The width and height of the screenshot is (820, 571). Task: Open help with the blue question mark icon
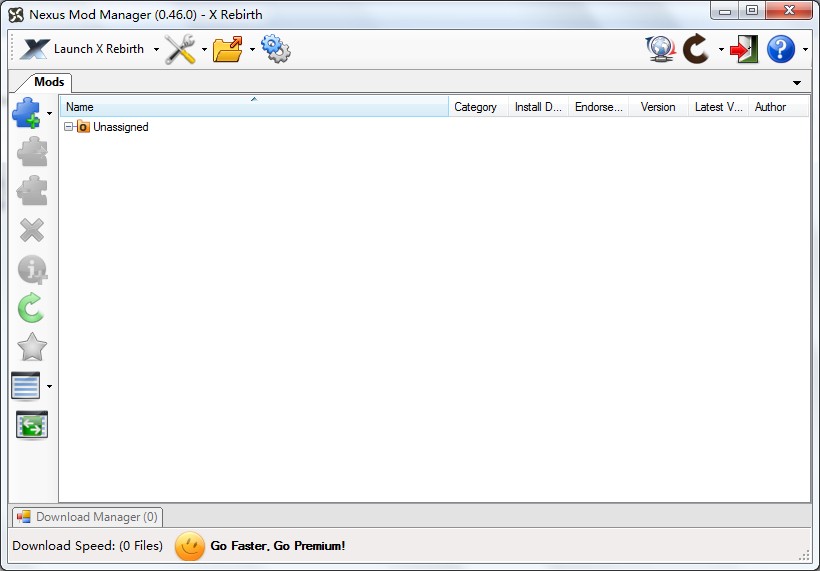[781, 49]
